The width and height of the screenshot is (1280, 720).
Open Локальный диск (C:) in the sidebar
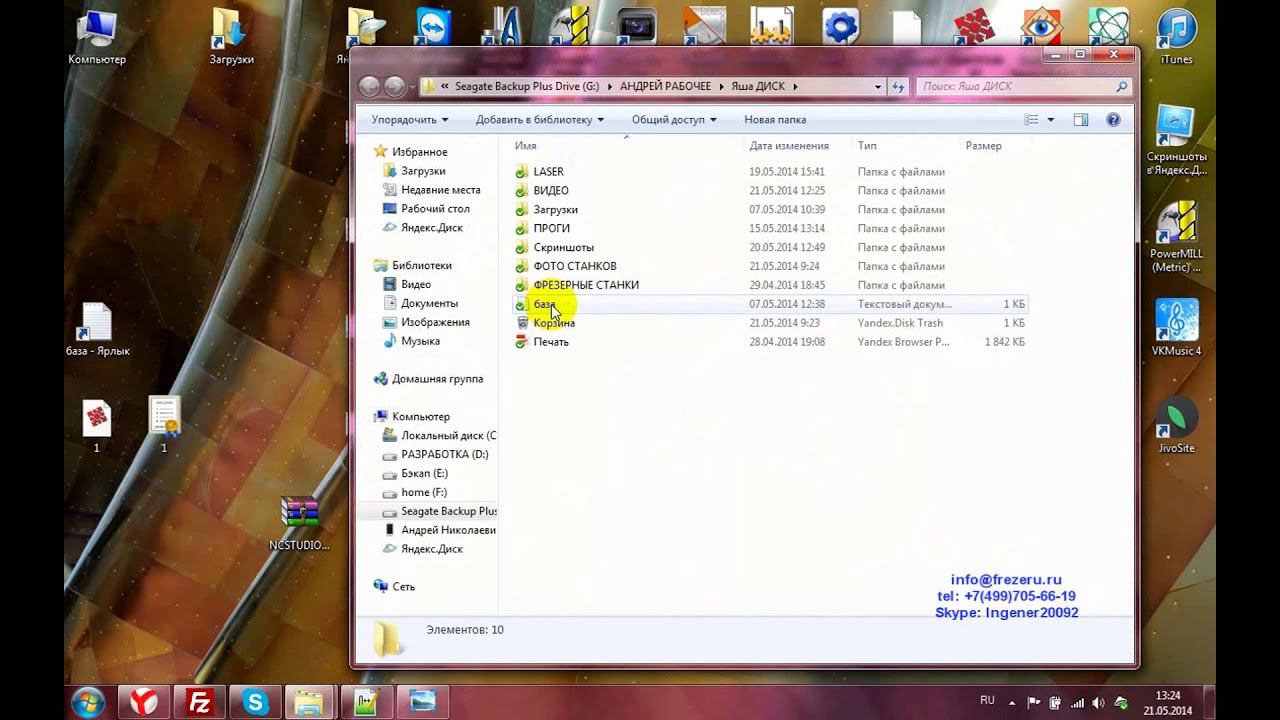(x=448, y=436)
